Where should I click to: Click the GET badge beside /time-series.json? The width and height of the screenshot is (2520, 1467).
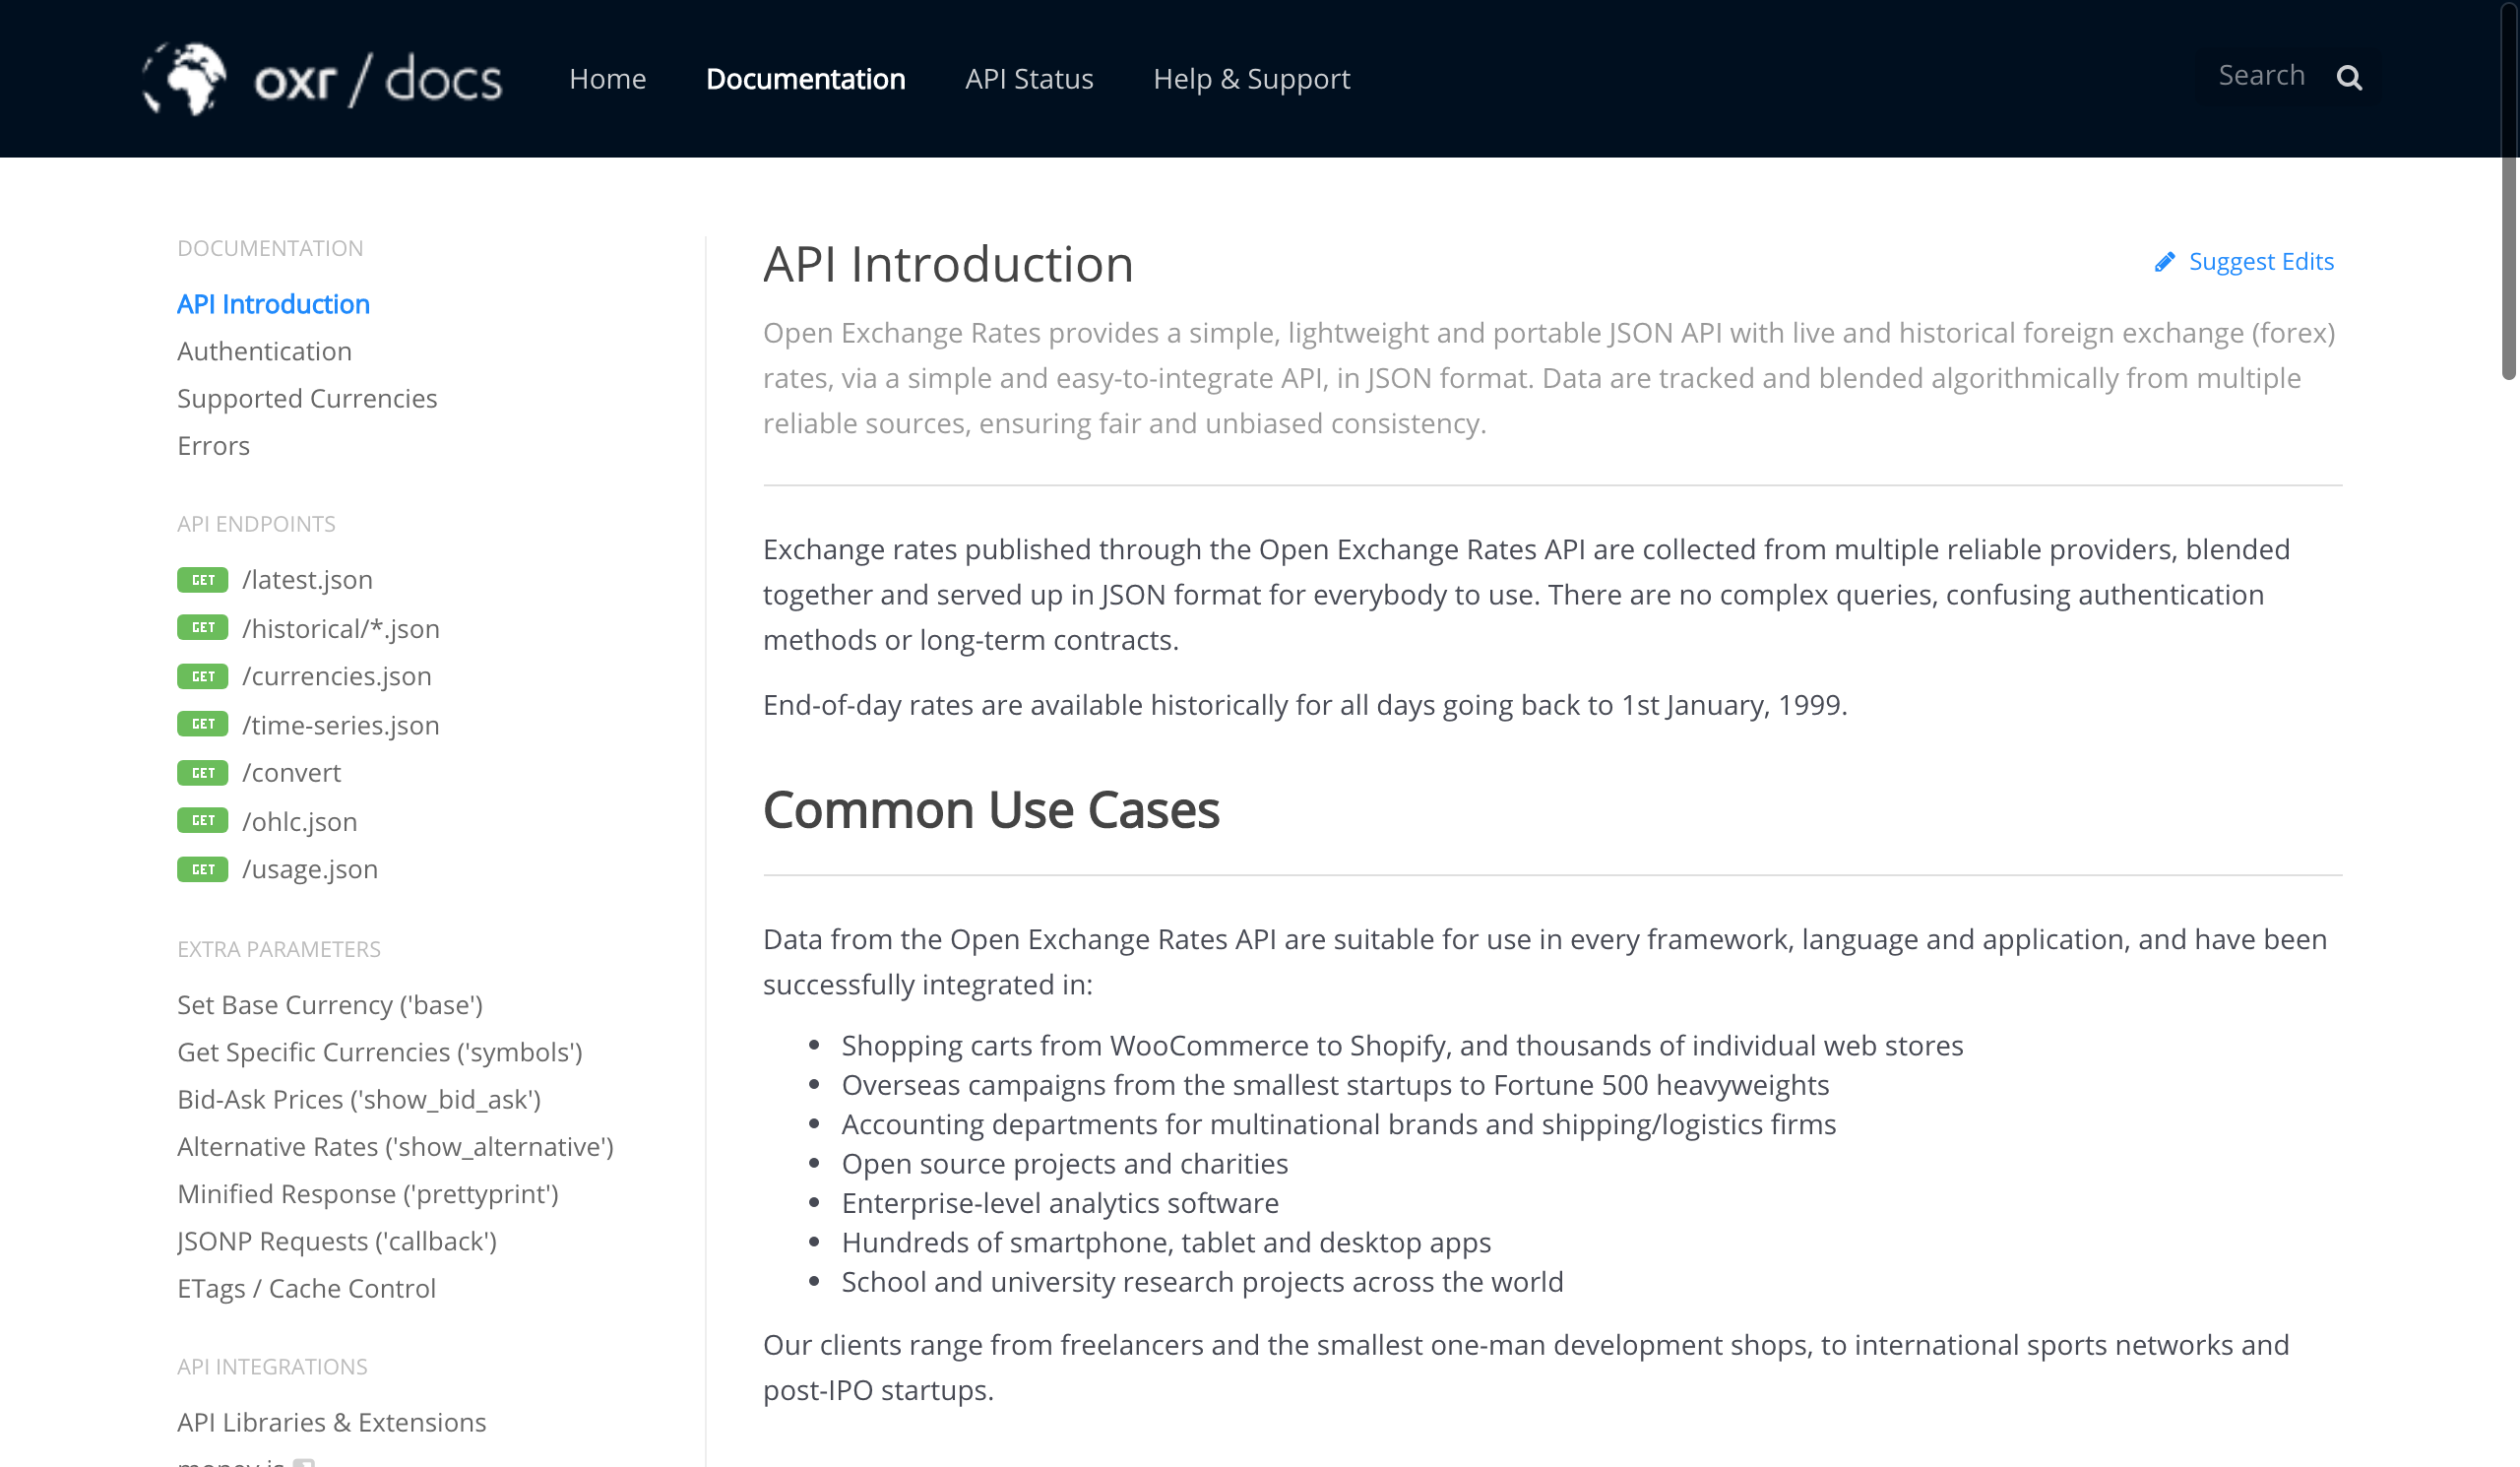point(203,725)
